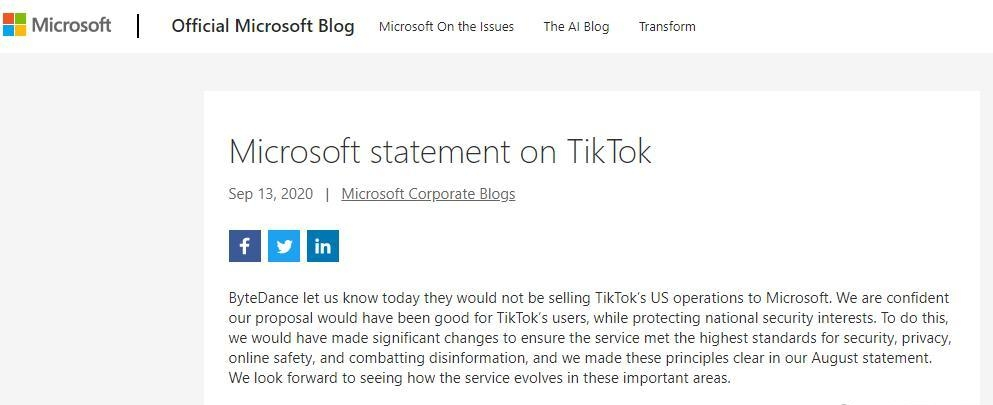Select the Transform navigation item

[667, 27]
